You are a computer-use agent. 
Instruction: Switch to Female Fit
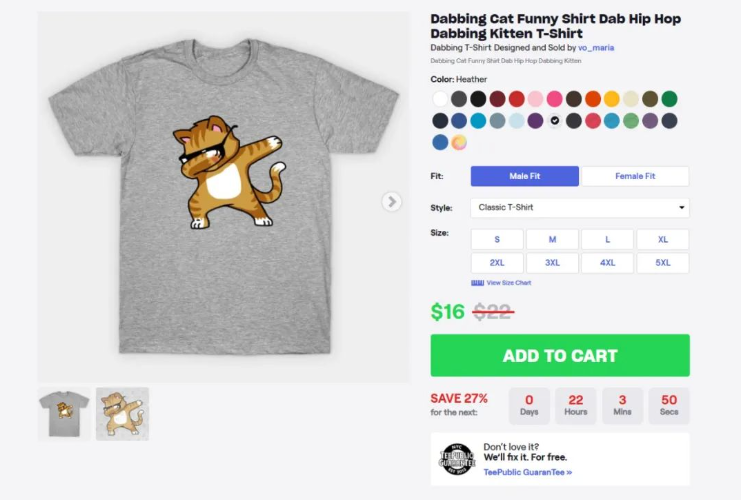click(635, 176)
